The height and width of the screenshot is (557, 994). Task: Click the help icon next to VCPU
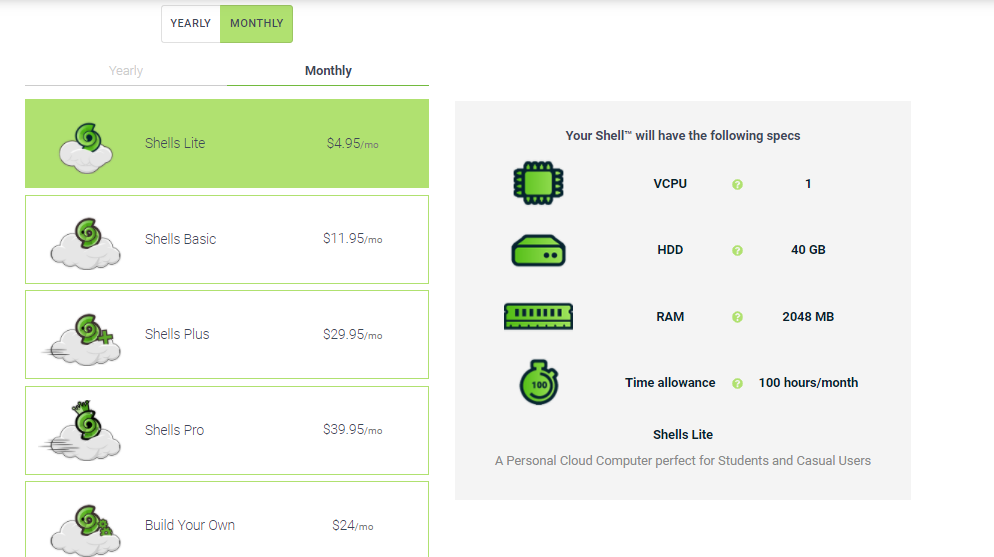click(x=737, y=185)
